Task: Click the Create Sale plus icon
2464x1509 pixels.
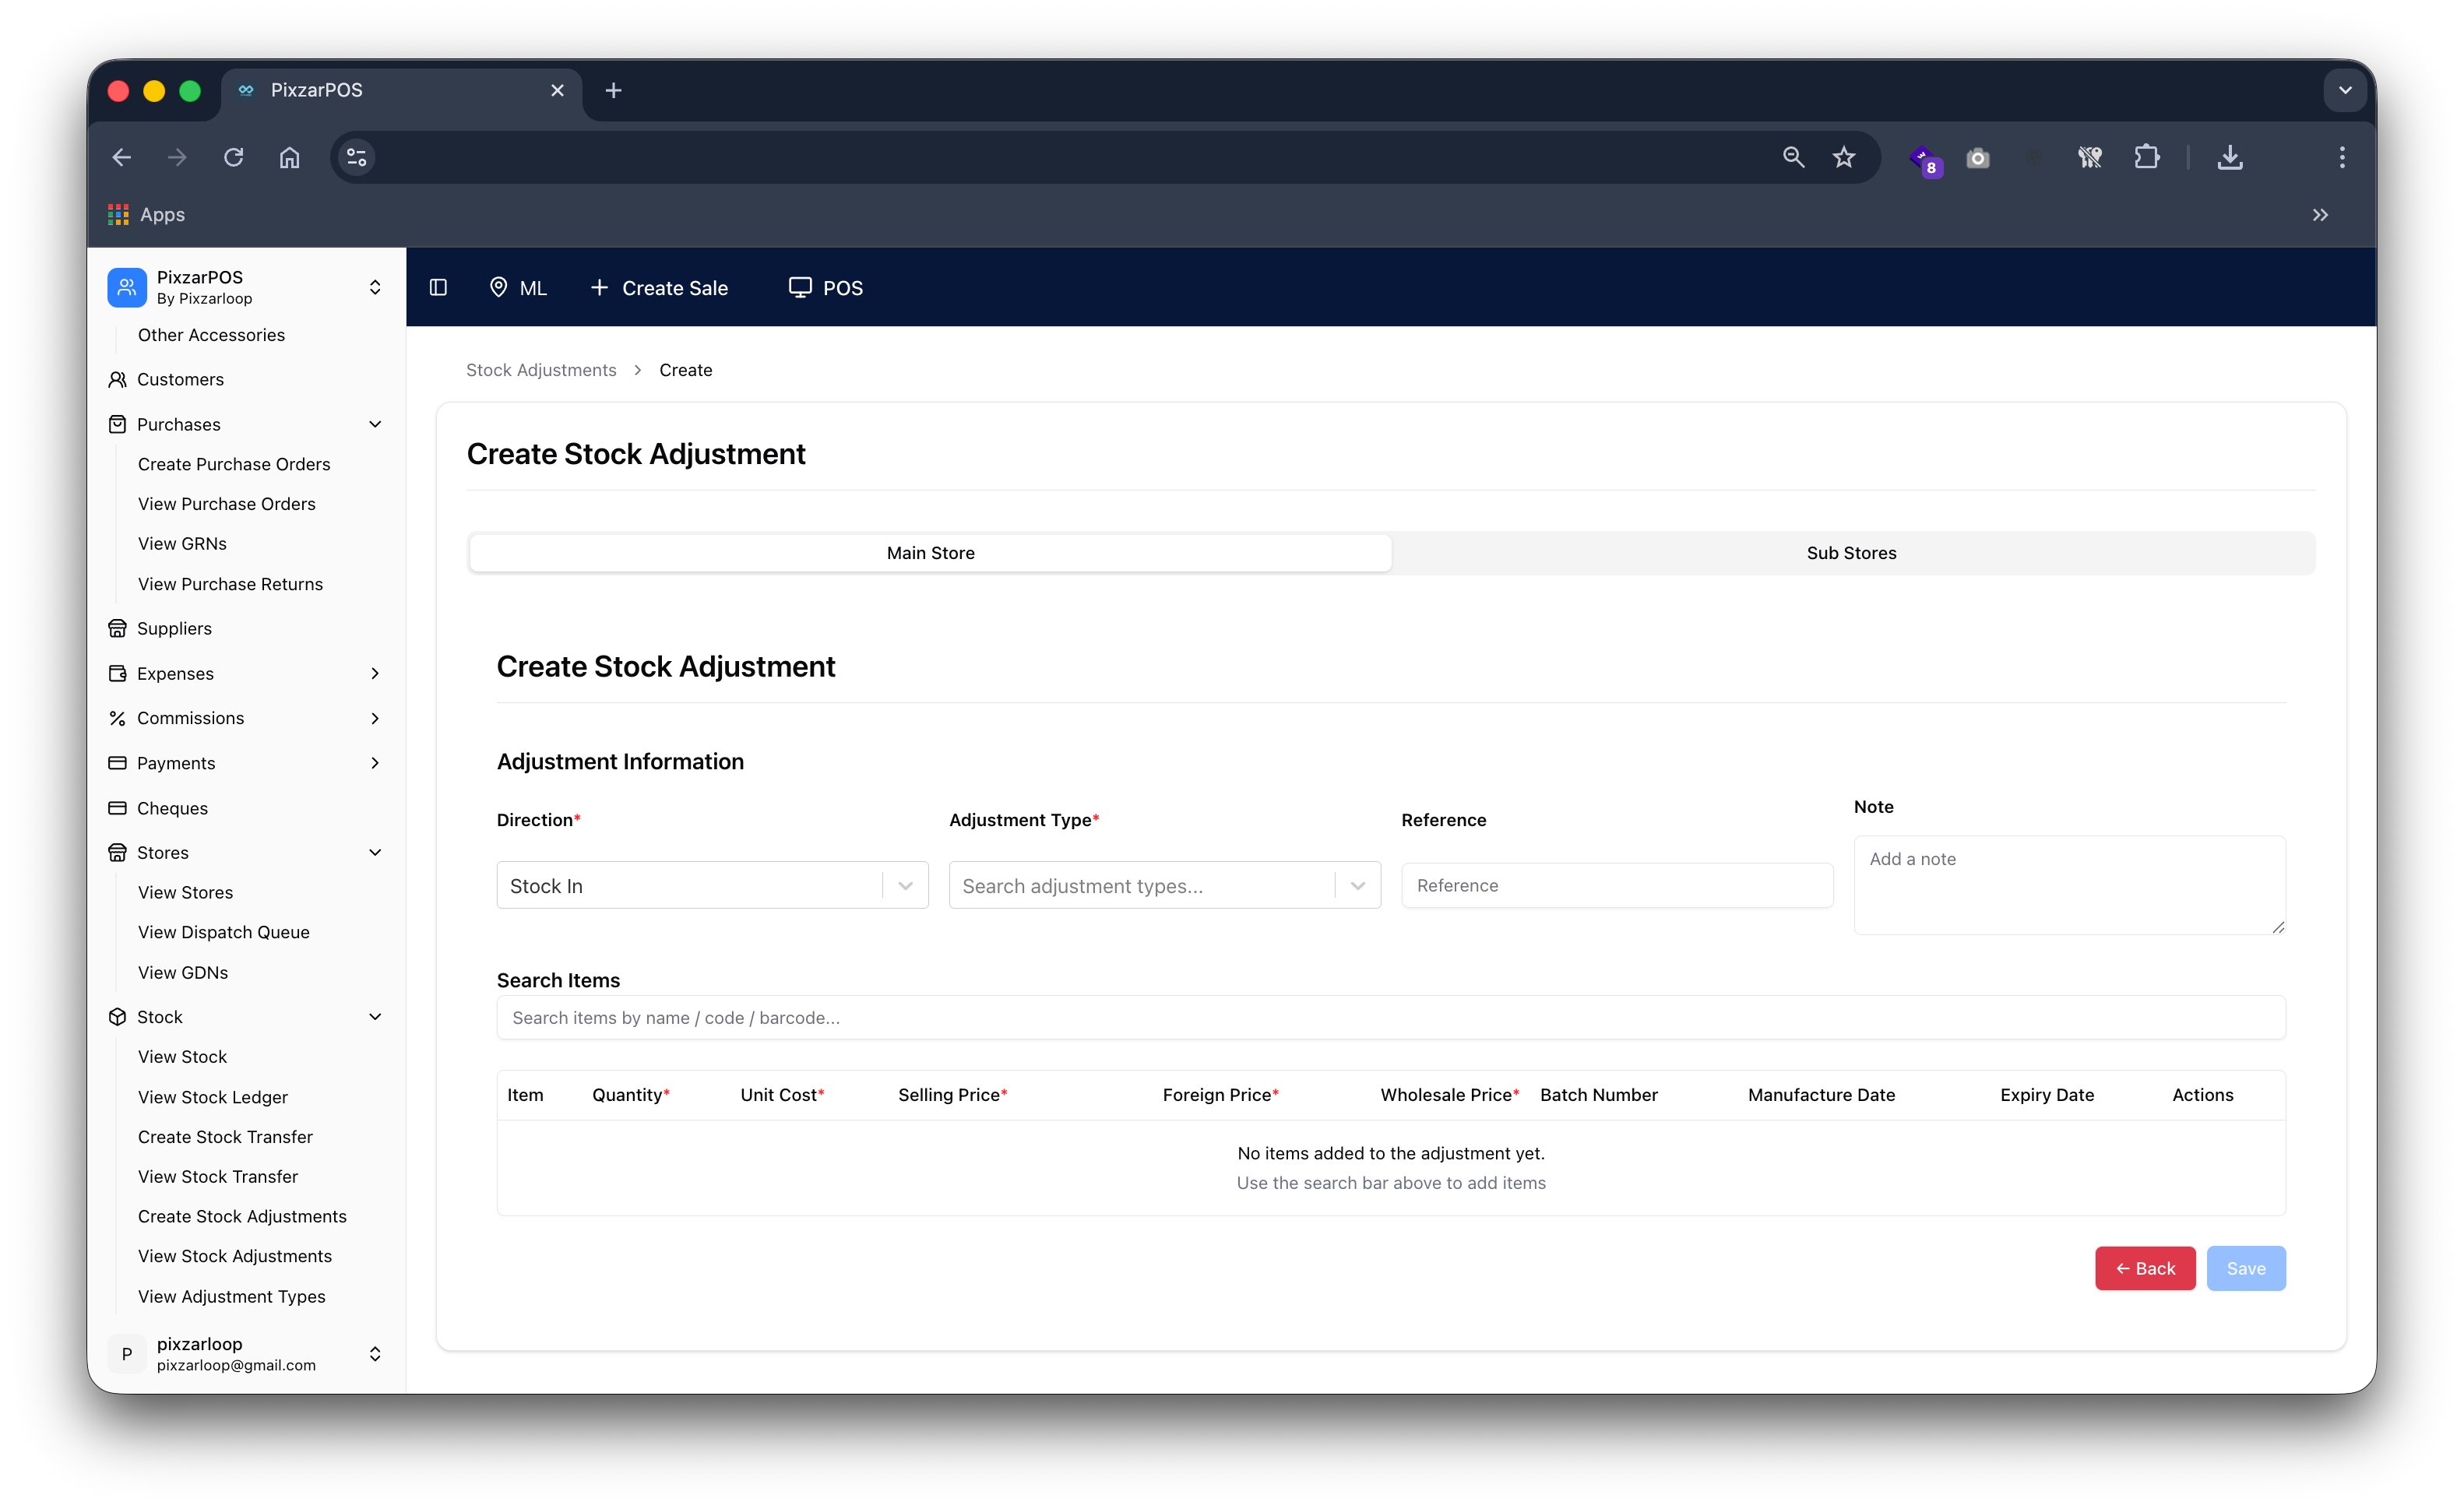Action: [599, 287]
